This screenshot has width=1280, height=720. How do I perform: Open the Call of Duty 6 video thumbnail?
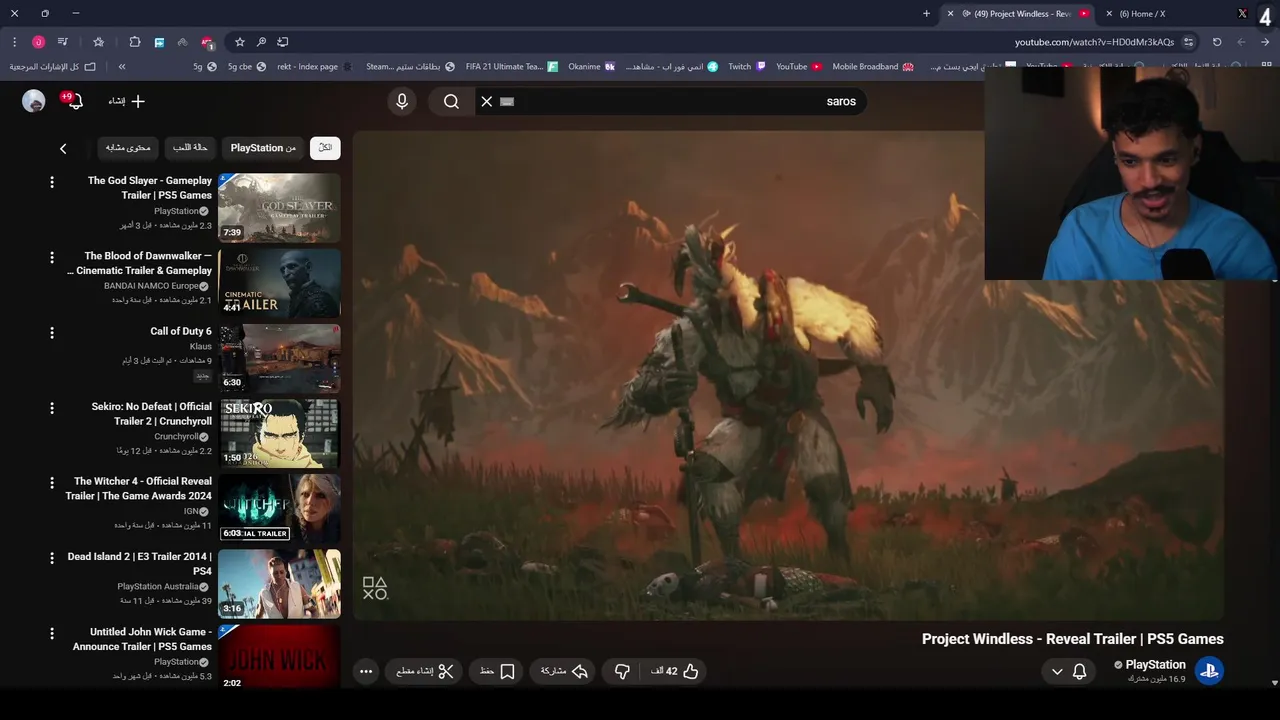(279, 358)
